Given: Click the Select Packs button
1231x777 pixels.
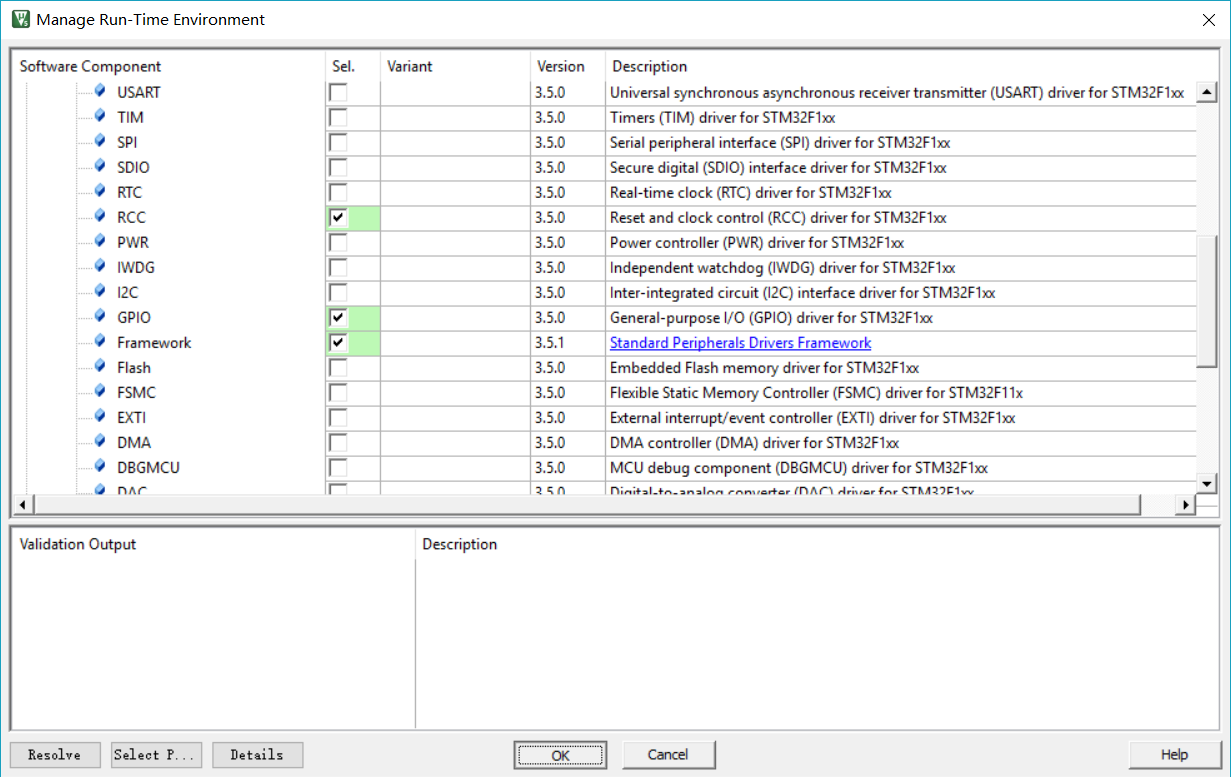Looking at the screenshot, I should pos(157,755).
